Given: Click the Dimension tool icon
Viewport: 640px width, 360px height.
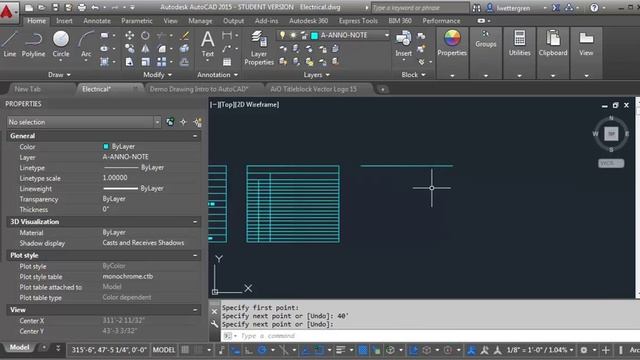Looking at the screenshot, I should [x=227, y=36].
